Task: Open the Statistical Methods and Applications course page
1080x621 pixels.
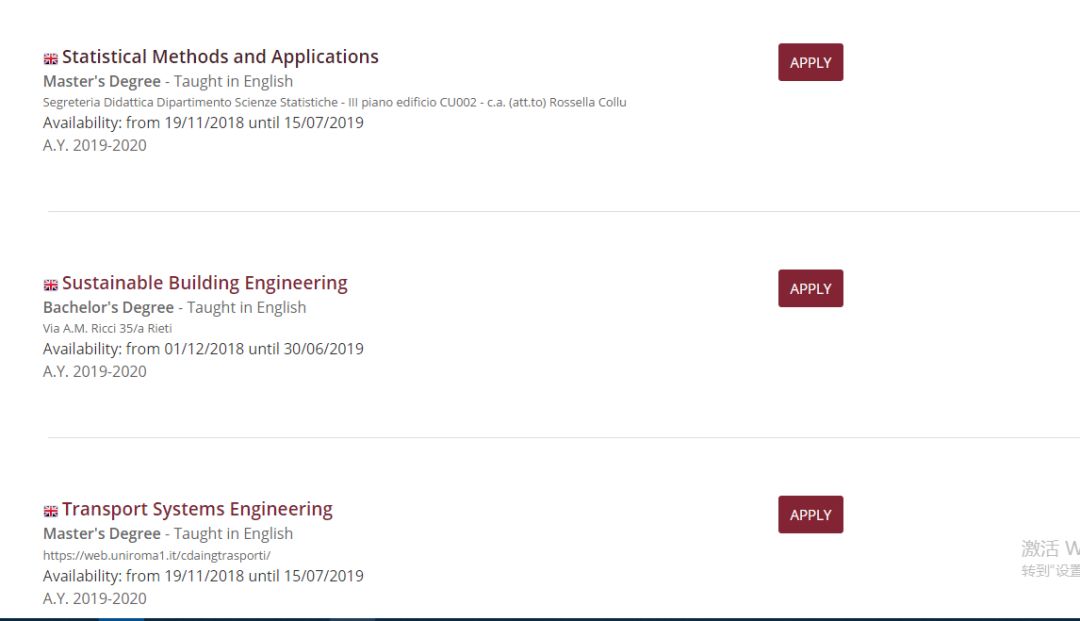Action: (220, 57)
